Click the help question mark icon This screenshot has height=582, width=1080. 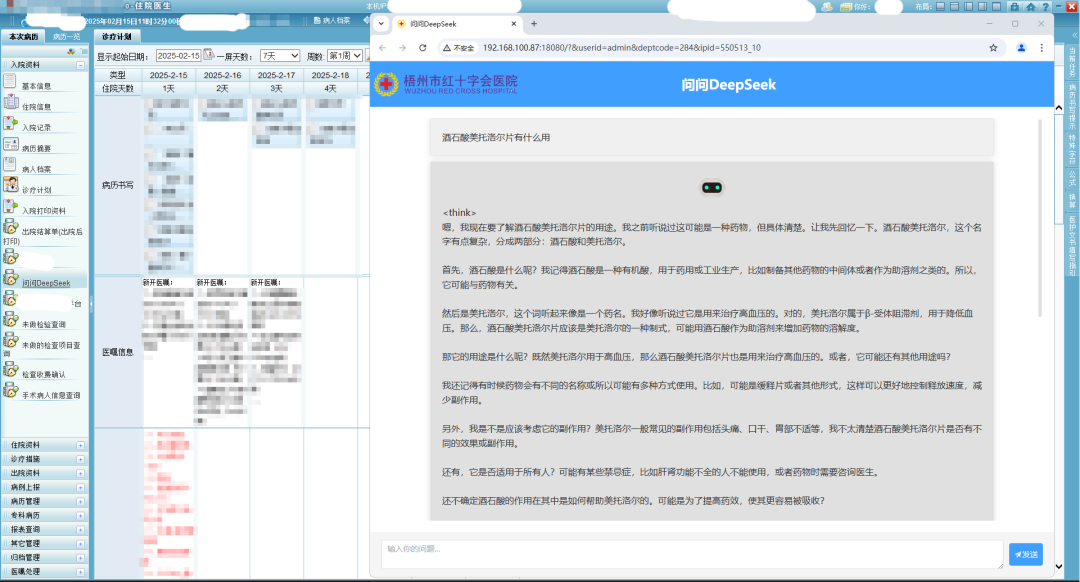1046,6
